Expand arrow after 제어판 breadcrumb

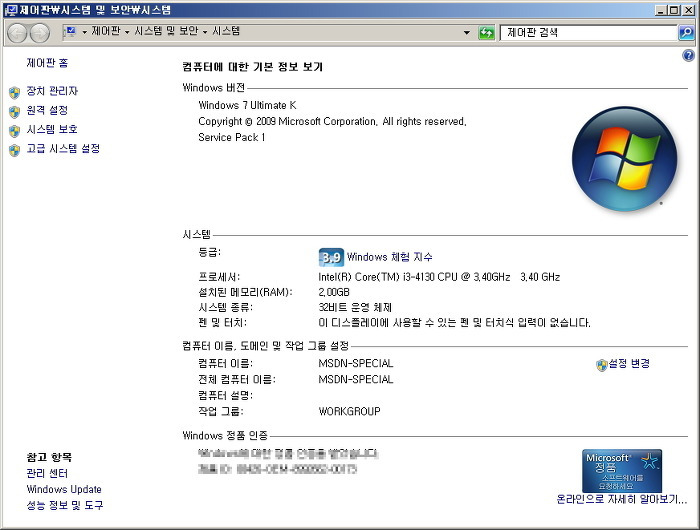coord(127,32)
